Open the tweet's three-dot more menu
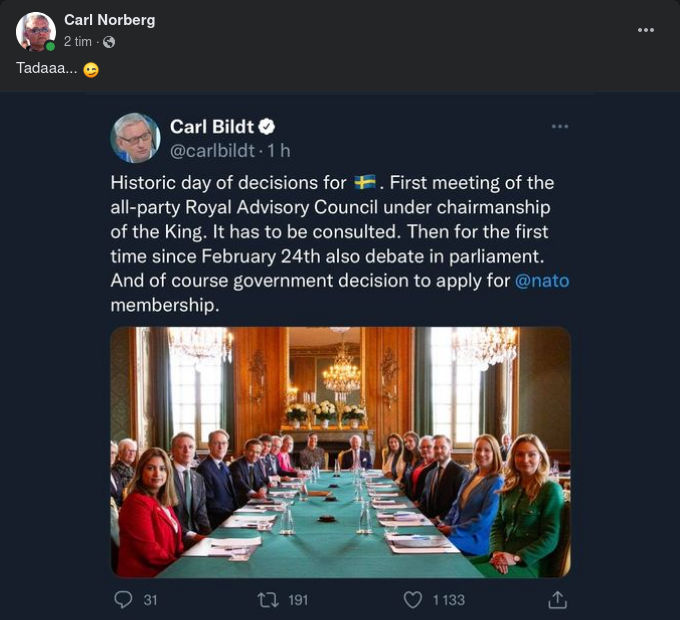 560,126
